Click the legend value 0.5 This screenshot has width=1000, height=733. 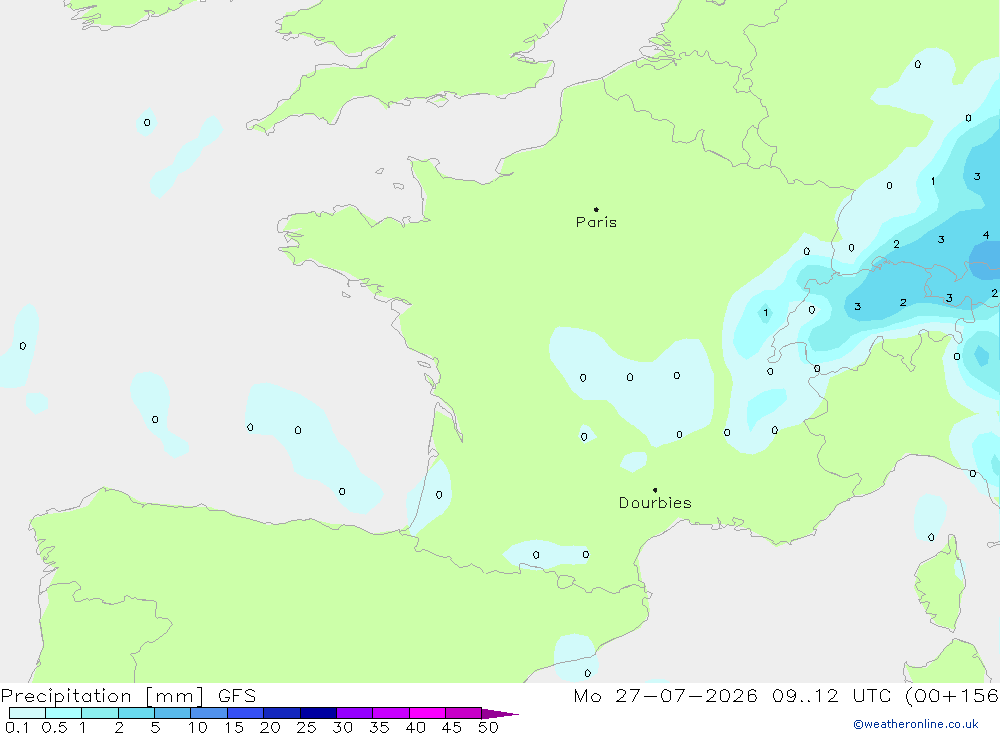coord(54,727)
